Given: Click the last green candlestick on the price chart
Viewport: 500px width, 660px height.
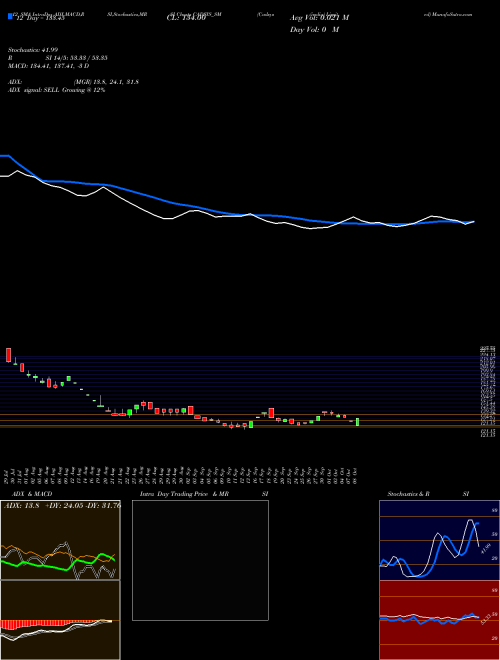Looking at the screenshot, I should click(x=357, y=422).
